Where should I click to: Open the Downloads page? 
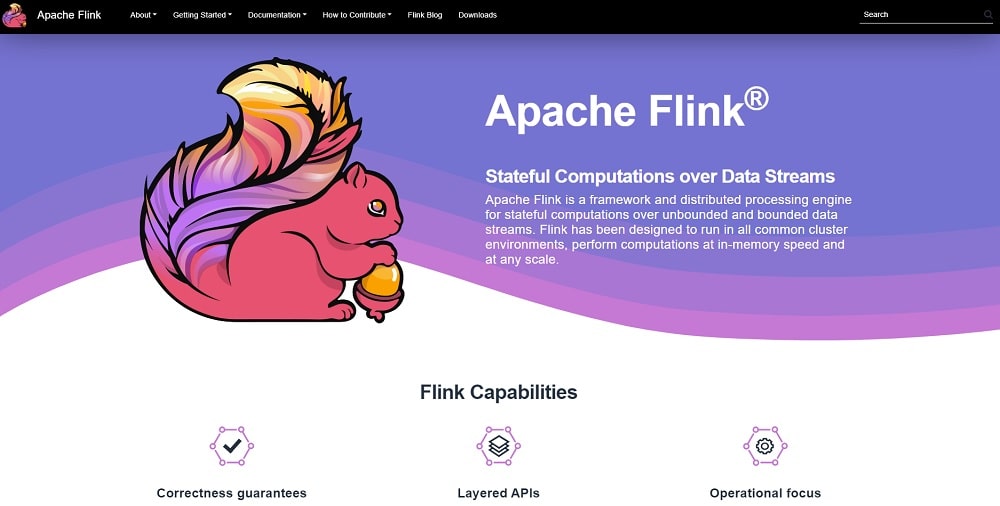477,15
